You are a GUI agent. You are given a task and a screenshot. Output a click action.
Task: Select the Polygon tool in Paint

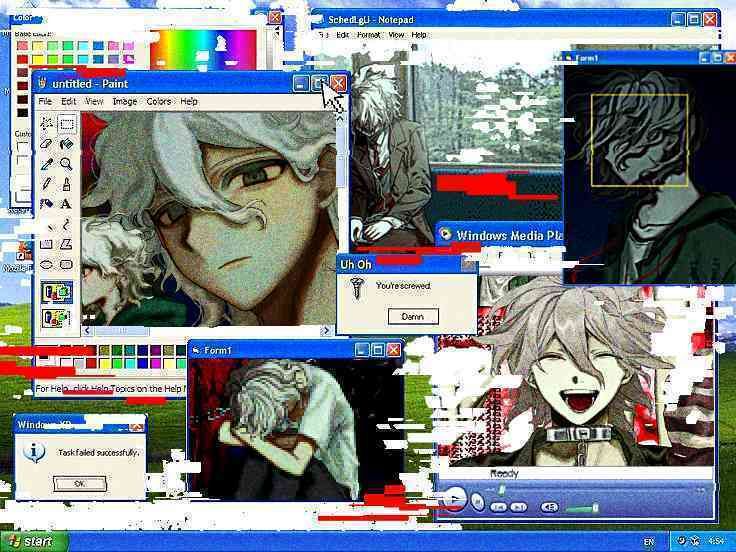tap(66, 244)
